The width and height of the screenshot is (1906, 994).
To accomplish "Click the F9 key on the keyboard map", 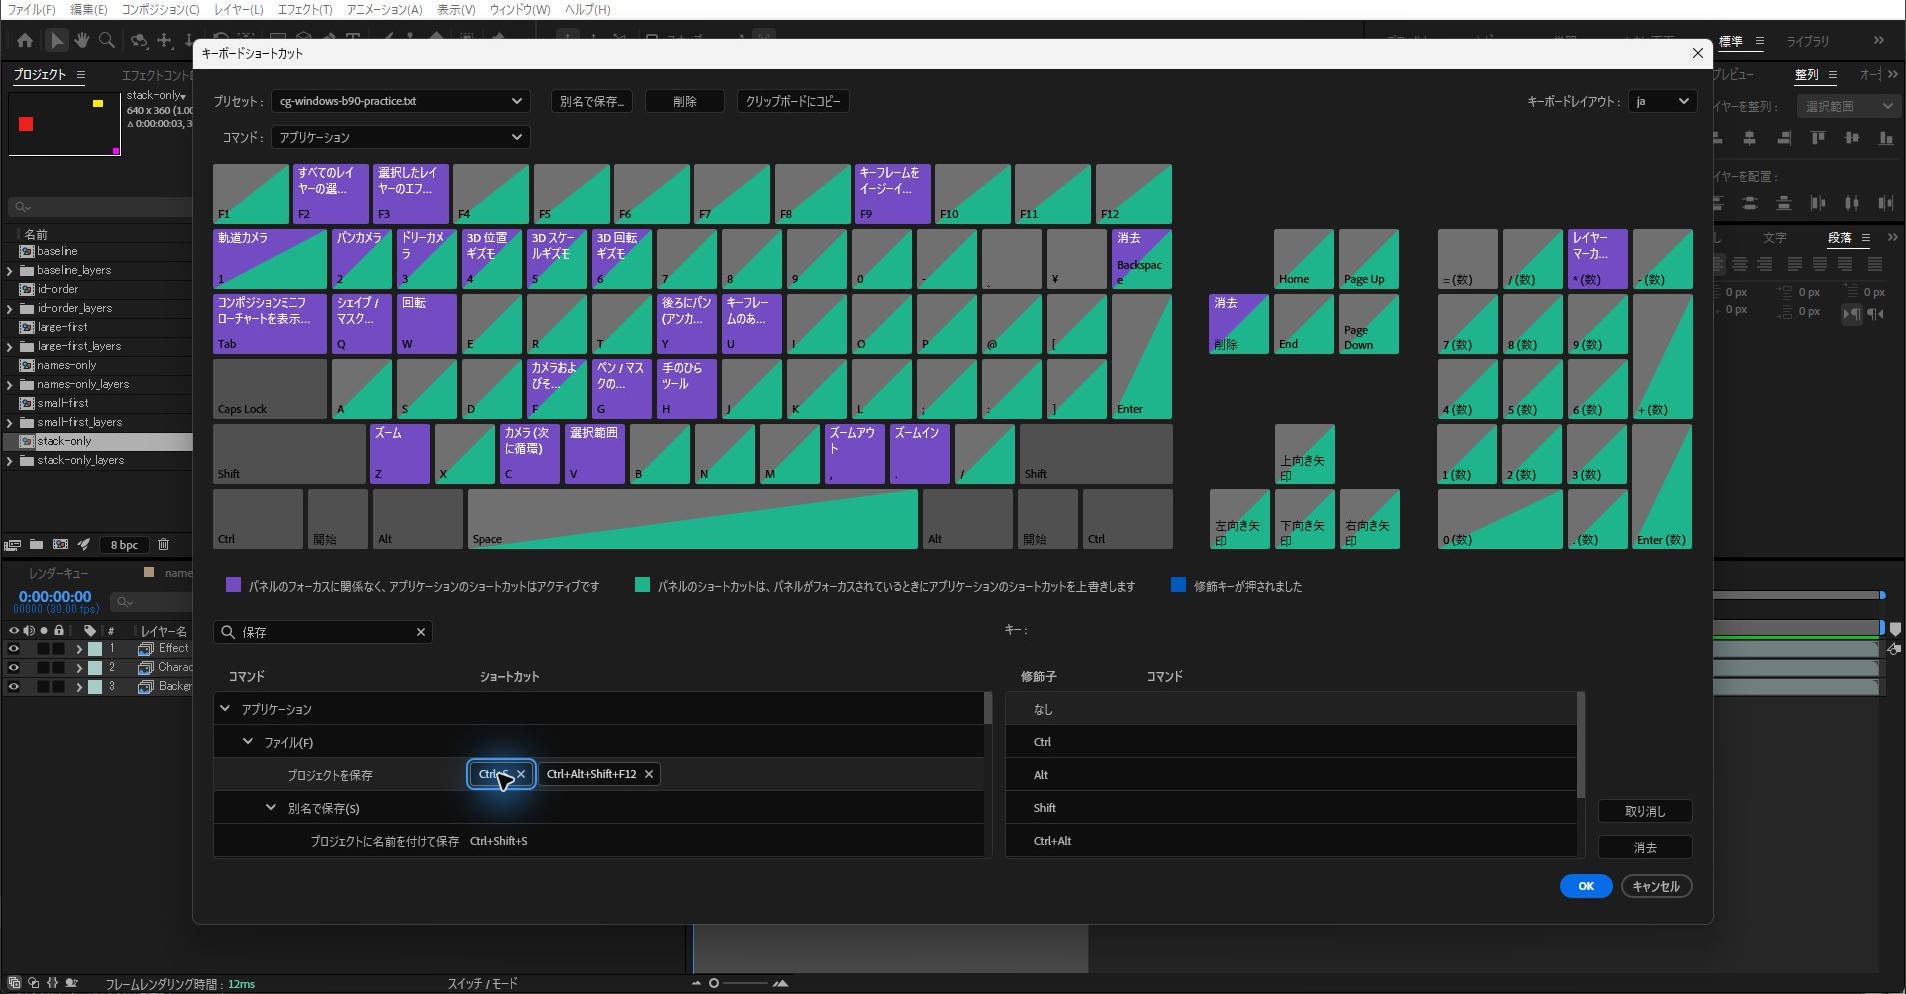I will pos(893,194).
